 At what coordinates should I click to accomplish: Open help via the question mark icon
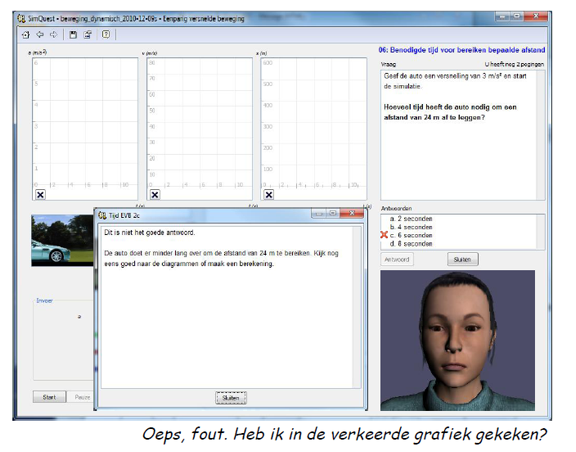click(106, 35)
